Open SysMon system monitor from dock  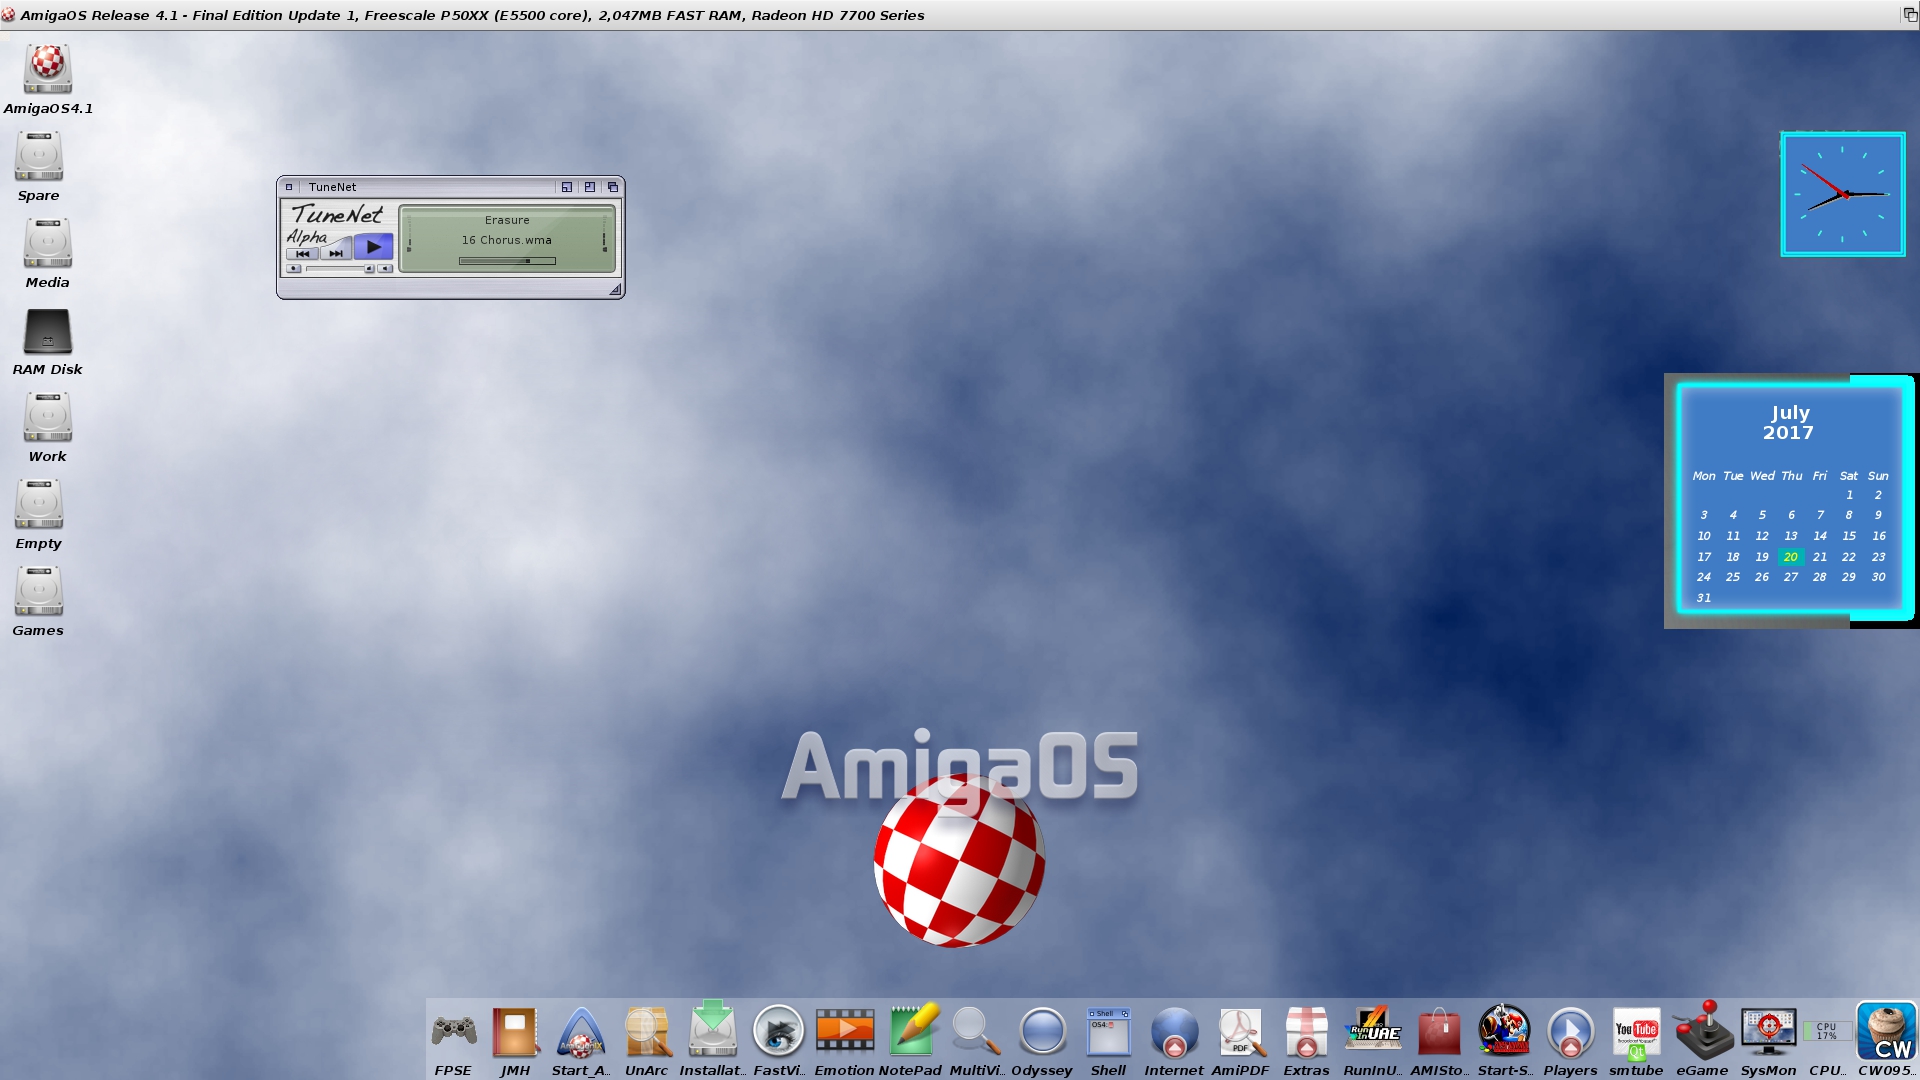tap(1768, 1031)
